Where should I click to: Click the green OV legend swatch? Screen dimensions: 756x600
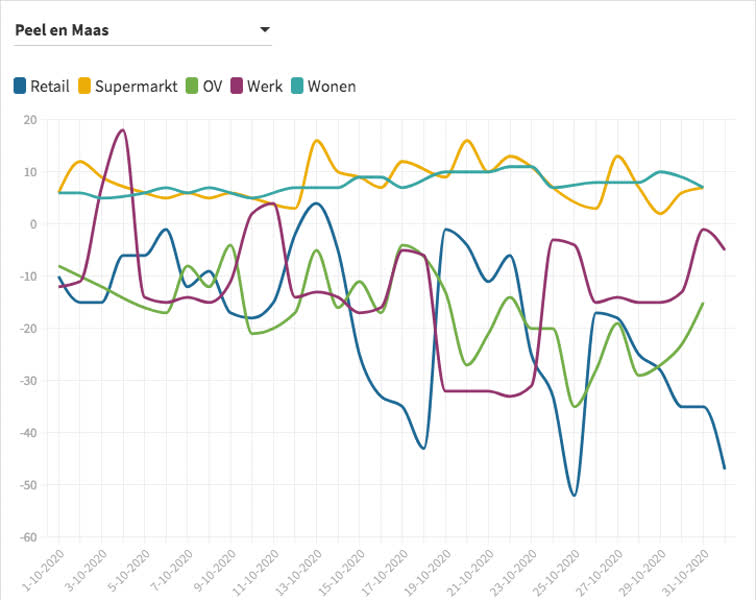192,86
